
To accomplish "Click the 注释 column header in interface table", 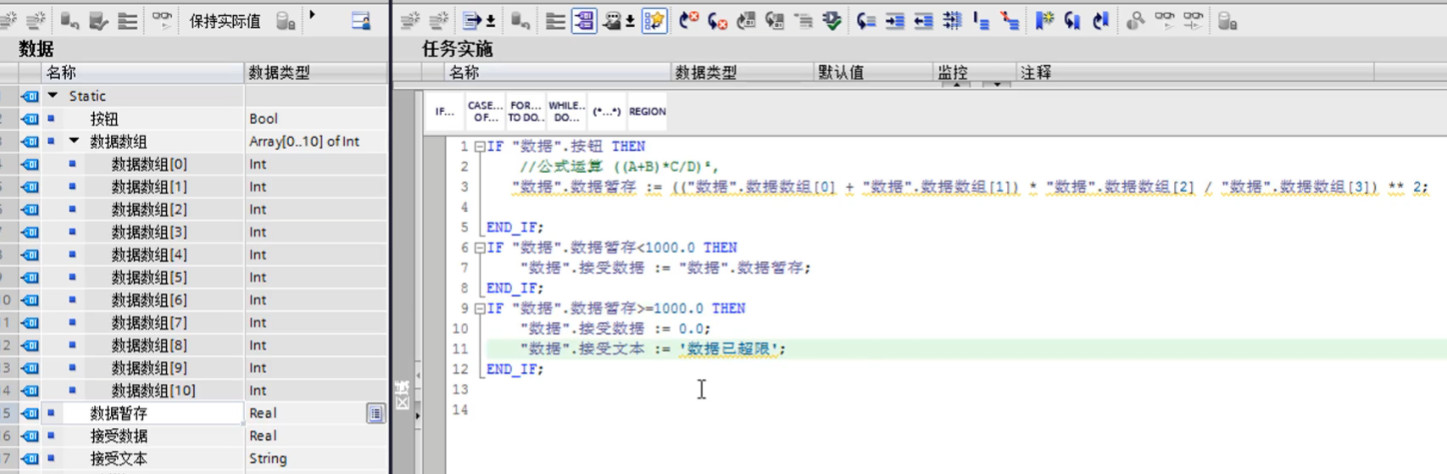I will pos(1194,73).
